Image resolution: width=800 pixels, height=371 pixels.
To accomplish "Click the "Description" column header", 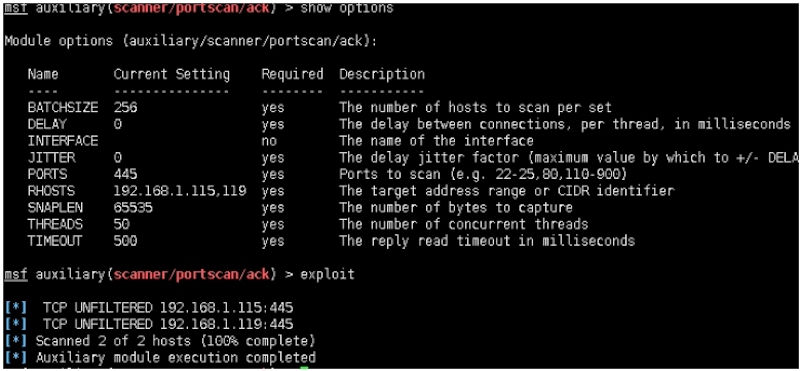I will (x=382, y=75).
